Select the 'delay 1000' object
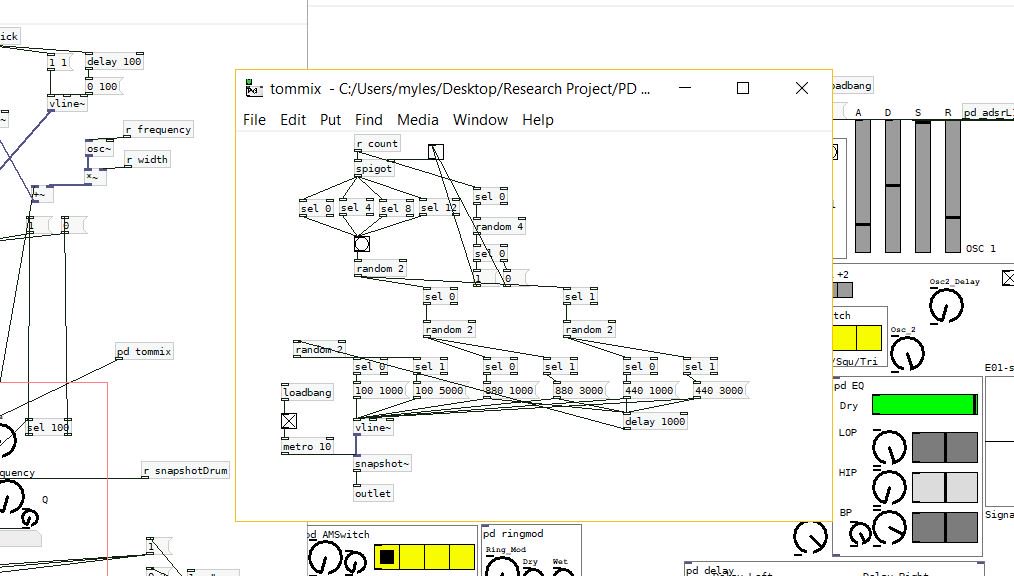This screenshot has height=576, width=1014. click(655, 421)
